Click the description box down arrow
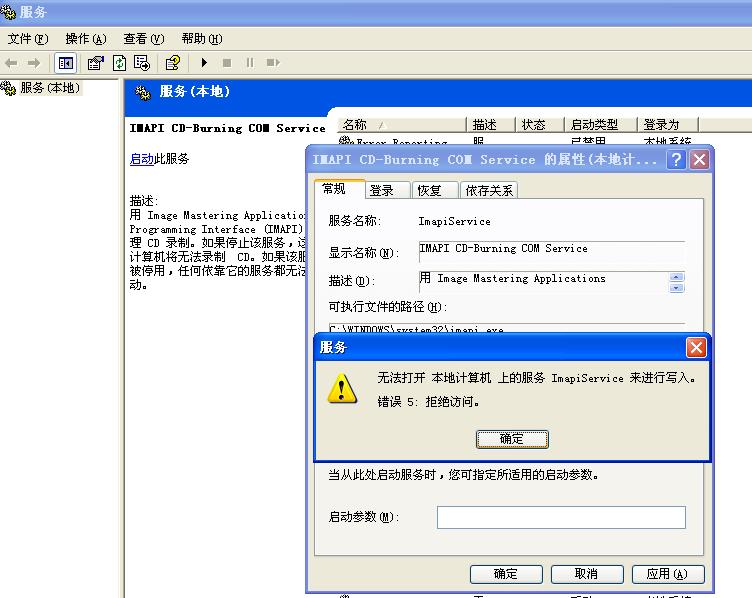 [x=676, y=288]
